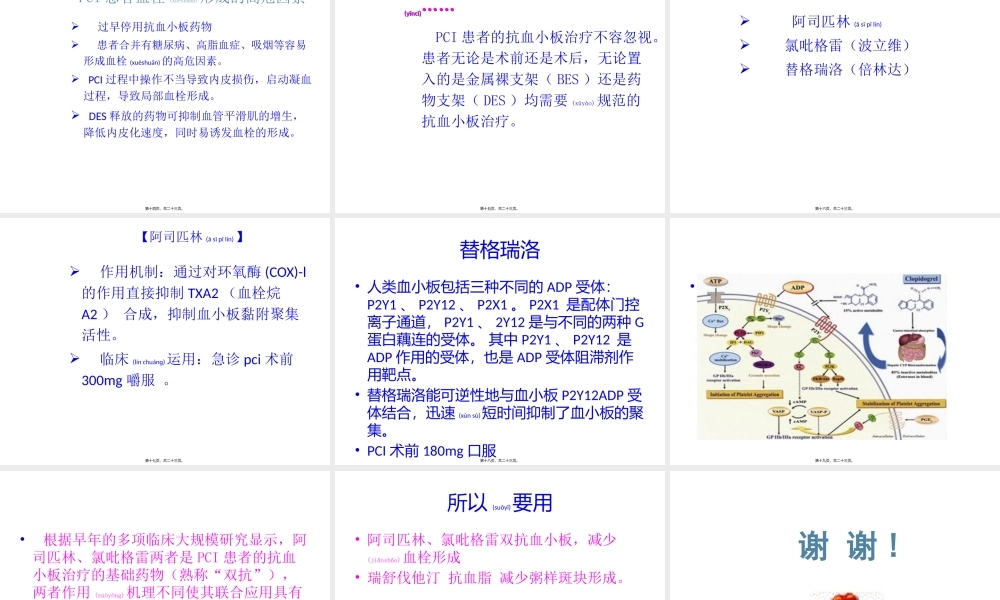
Task: Click the Stabilization of Platelet Aggregation box
Action: point(900,403)
